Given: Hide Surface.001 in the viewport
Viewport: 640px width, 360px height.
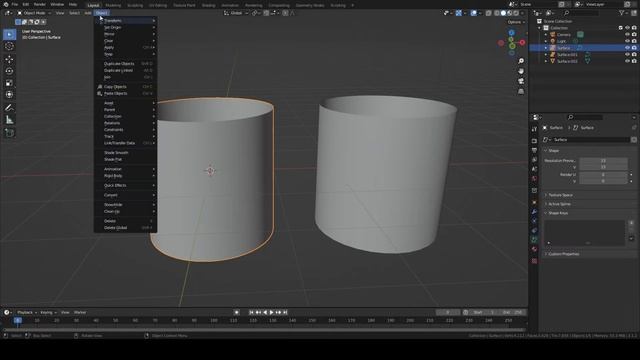Looking at the screenshot, I should [x=627, y=54].
